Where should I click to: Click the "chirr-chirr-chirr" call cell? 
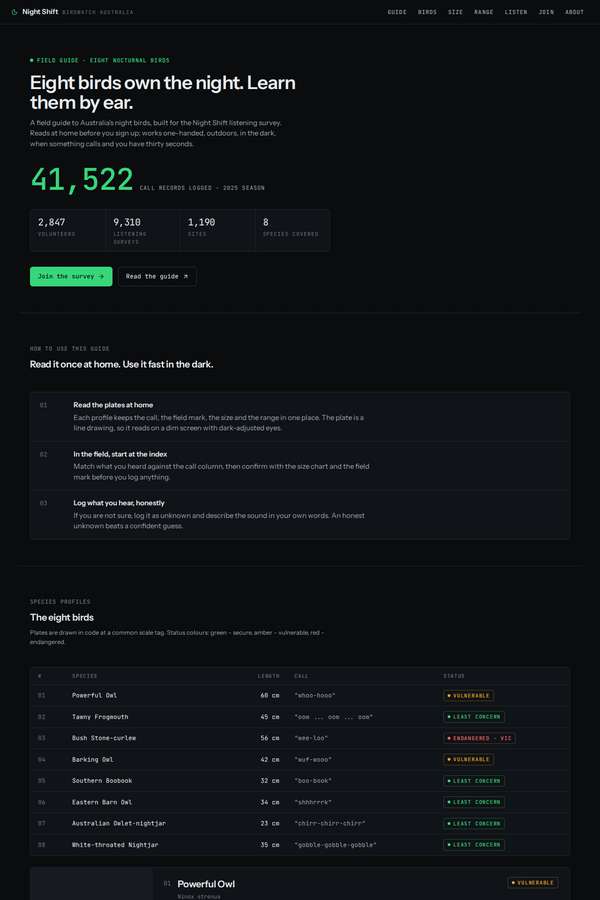point(330,823)
